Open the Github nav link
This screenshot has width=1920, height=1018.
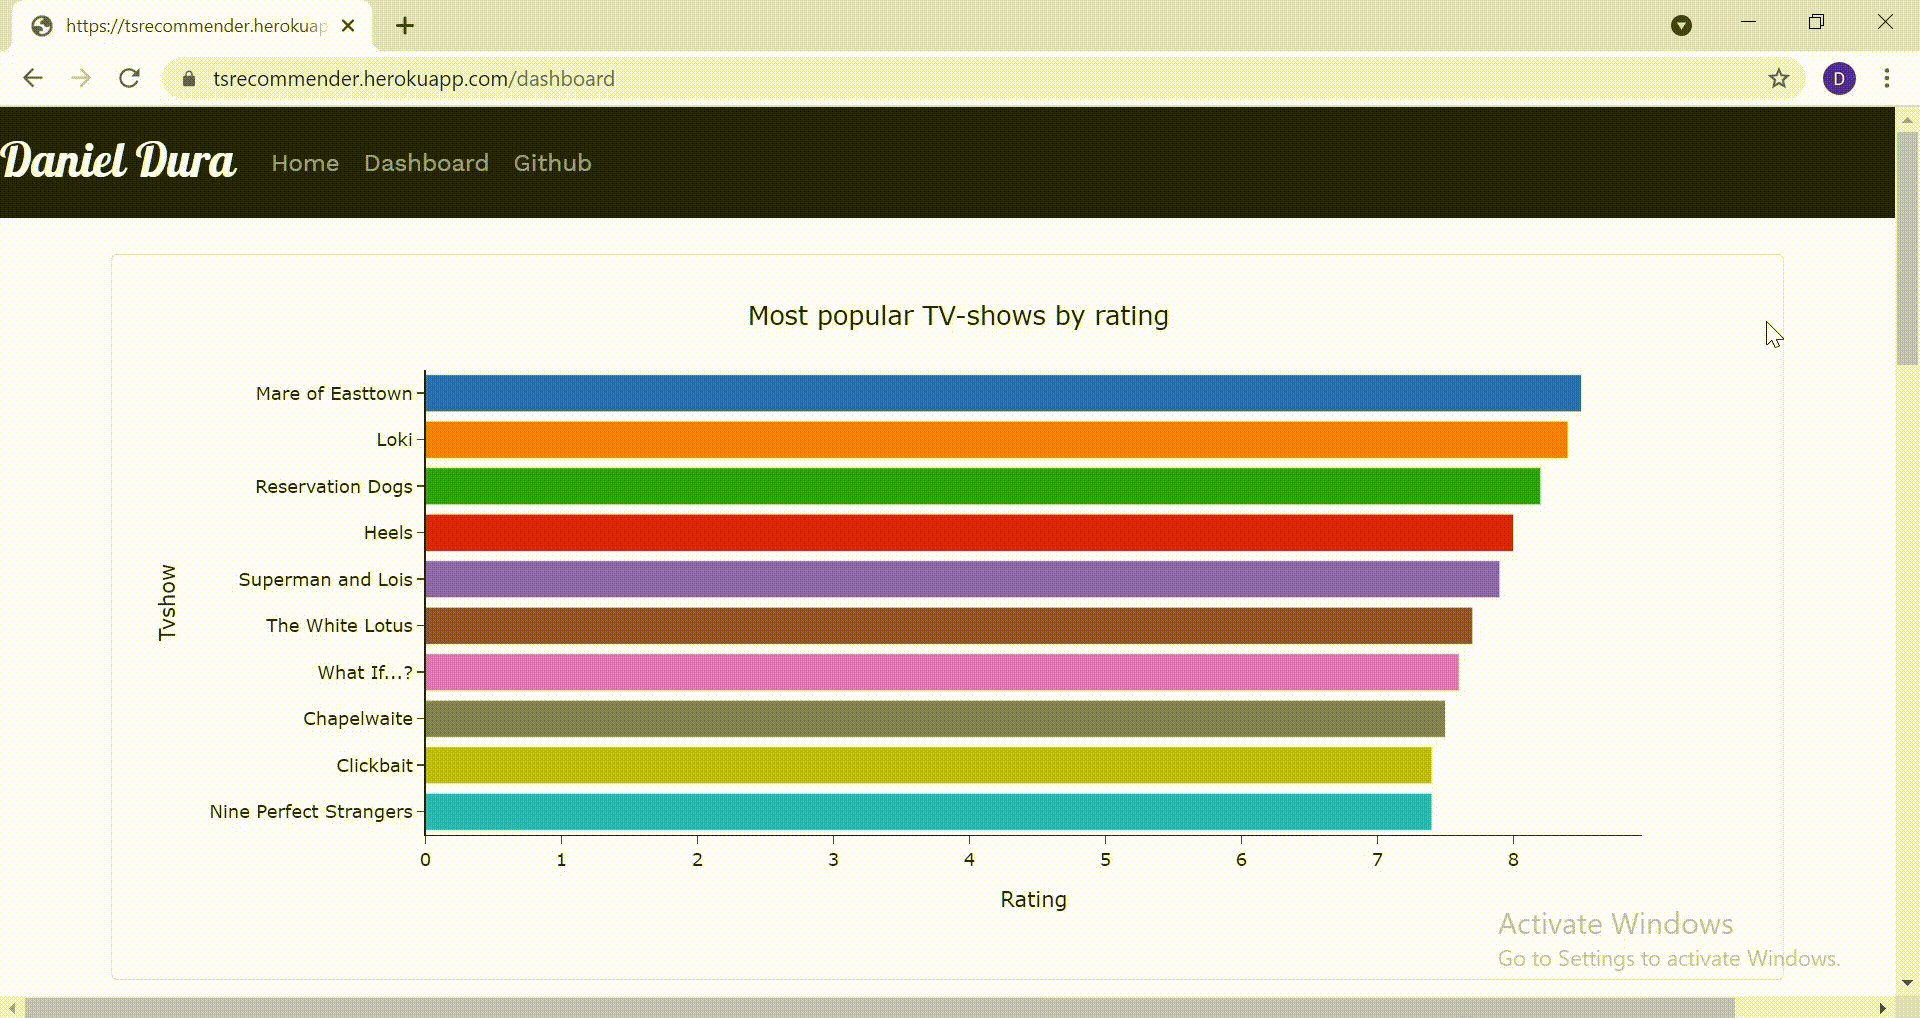click(552, 163)
